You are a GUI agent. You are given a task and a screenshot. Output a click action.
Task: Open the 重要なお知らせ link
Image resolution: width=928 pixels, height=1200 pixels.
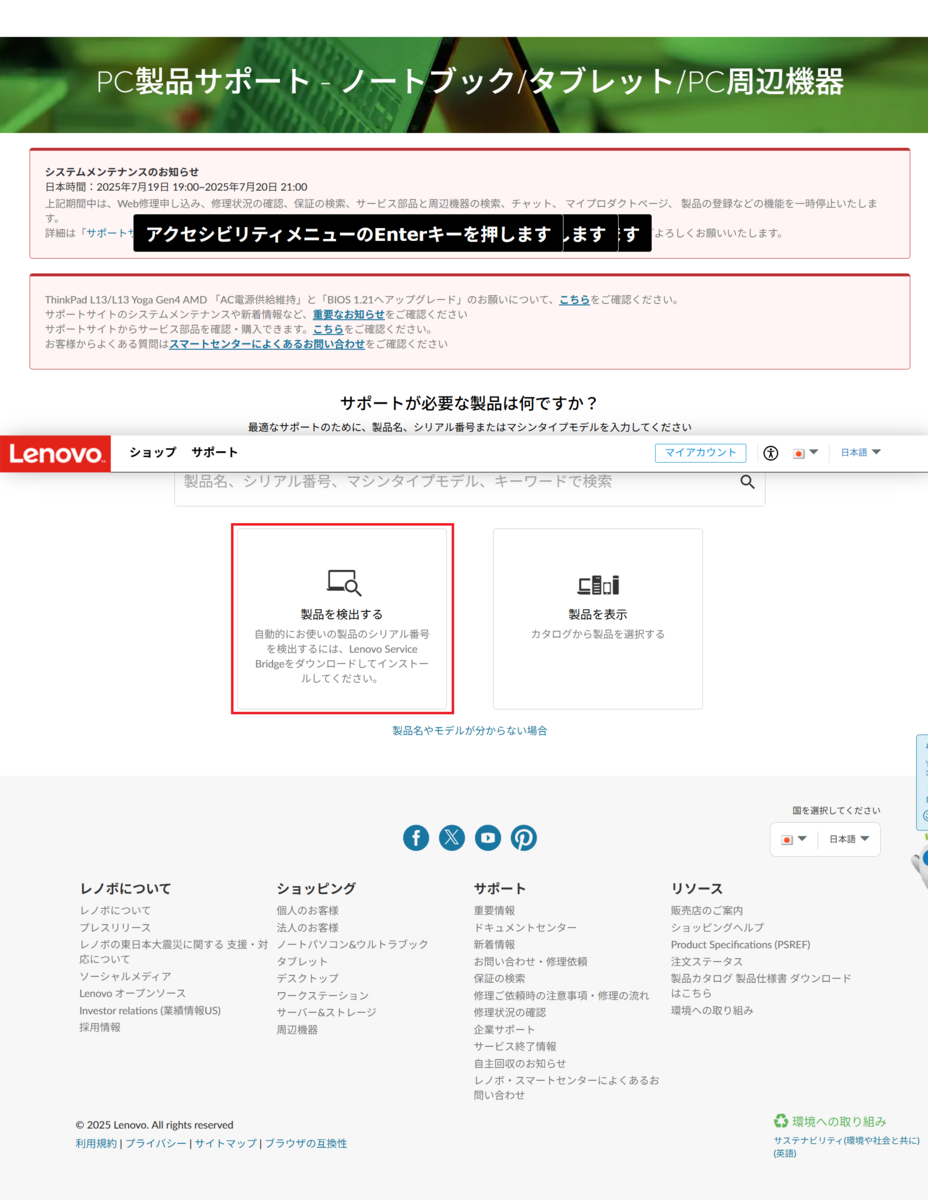(348, 314)
